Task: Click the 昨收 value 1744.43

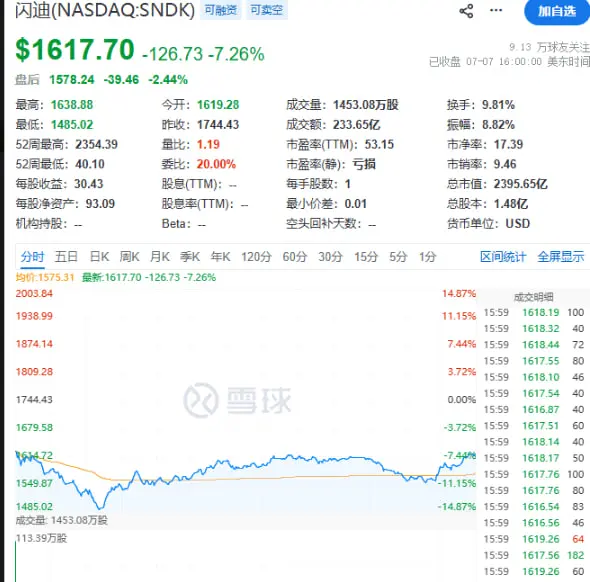Action: [x=218, y=125]
